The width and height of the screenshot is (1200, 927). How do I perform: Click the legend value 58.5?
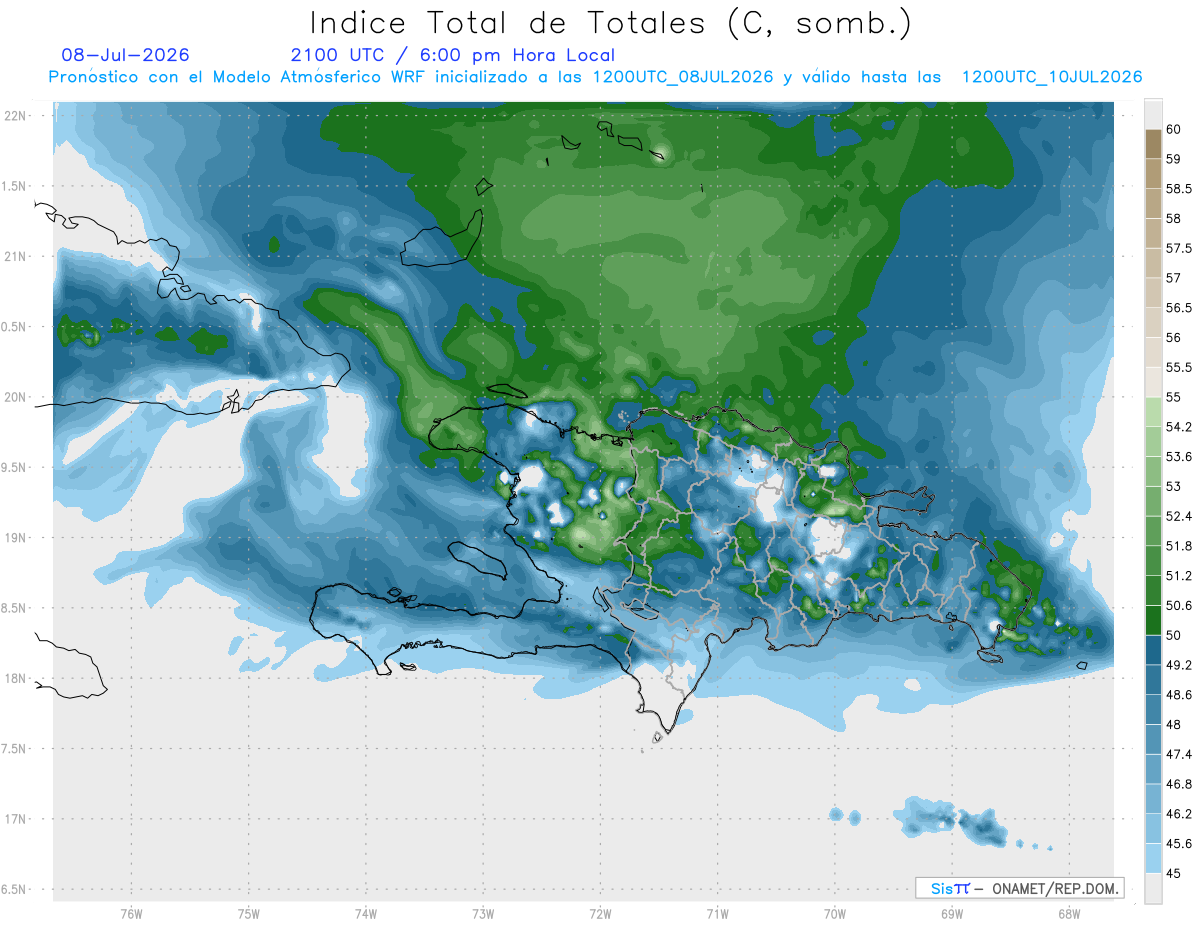(1179, 188)
